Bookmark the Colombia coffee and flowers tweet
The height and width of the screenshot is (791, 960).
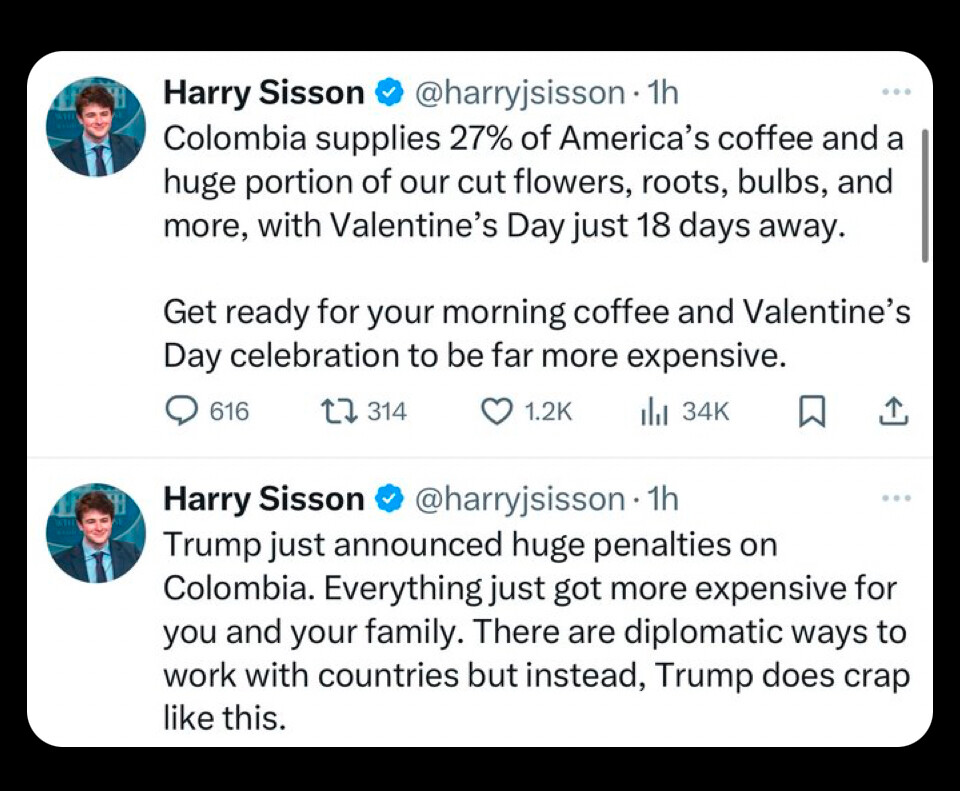(811, 412)
